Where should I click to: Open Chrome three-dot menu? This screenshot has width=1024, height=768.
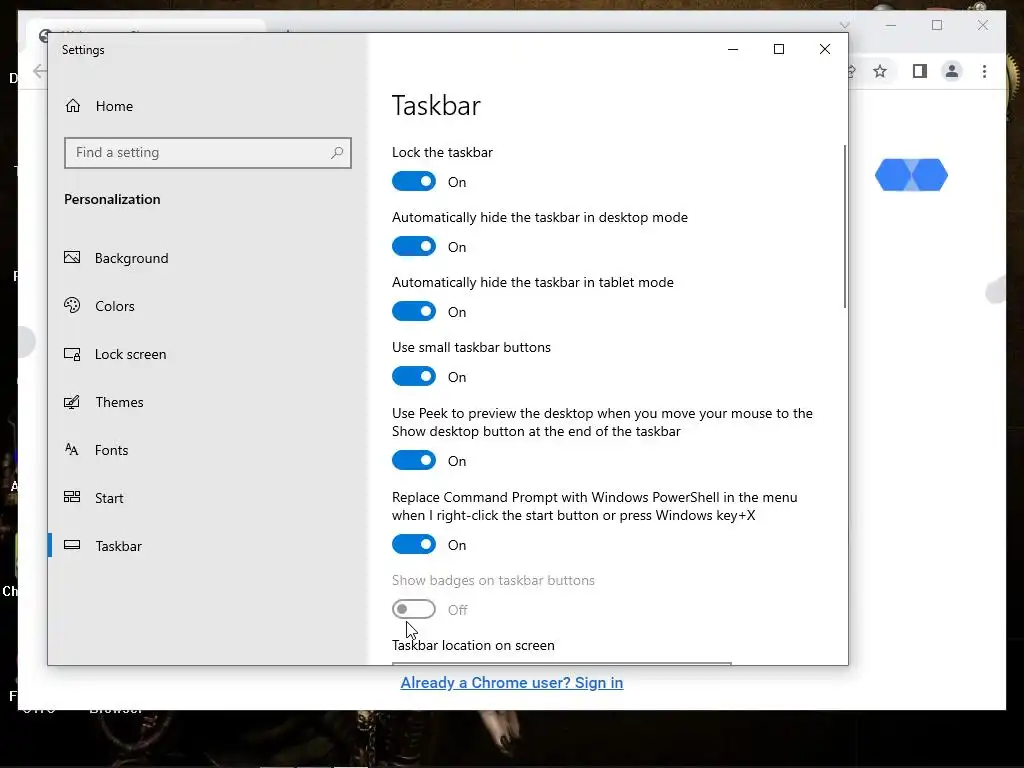tap(984, 71)
